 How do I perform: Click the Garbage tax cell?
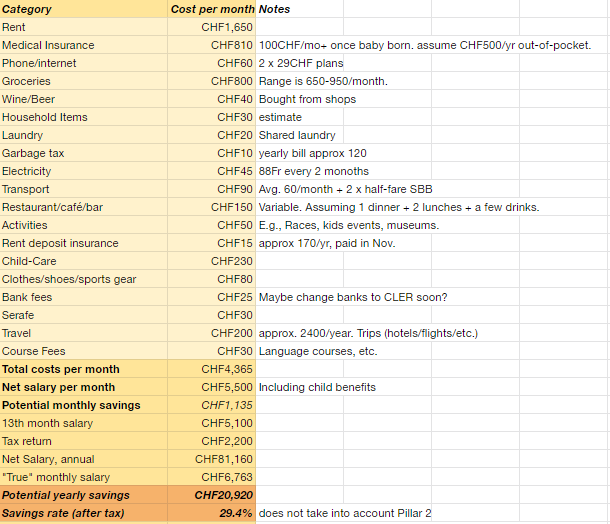(x=84, y=153)
